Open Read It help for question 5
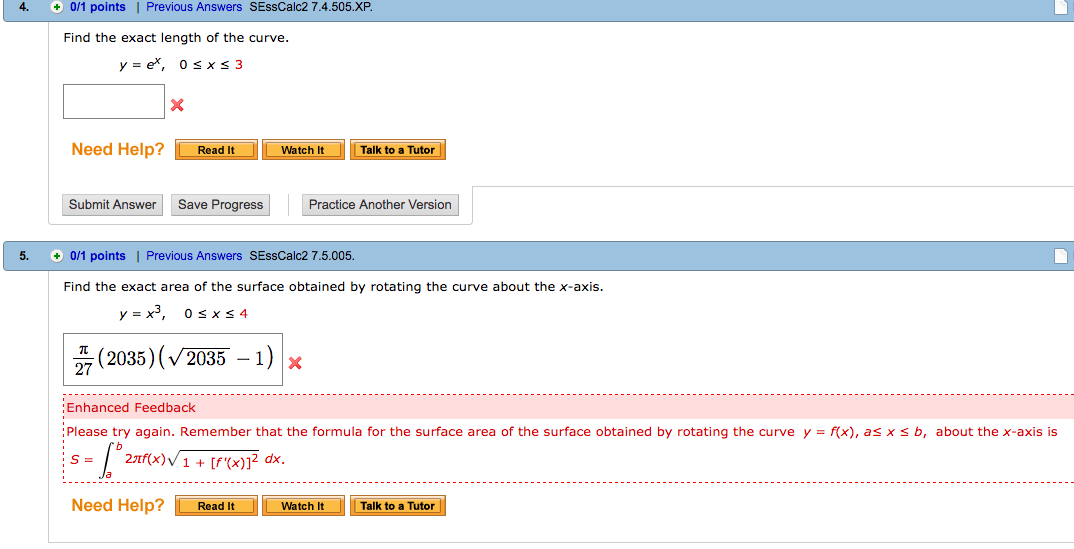 coord(216,506)
